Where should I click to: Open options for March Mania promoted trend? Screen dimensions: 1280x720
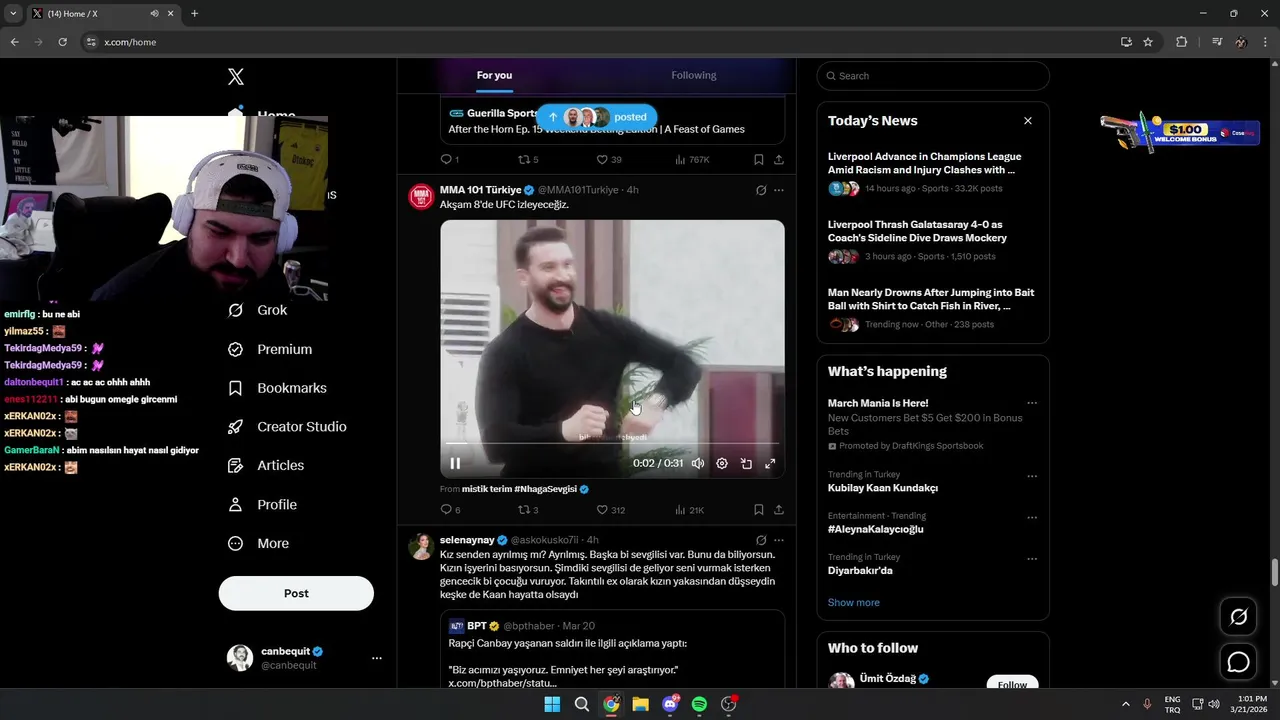pyautogui.click(x=1032, y=404)
